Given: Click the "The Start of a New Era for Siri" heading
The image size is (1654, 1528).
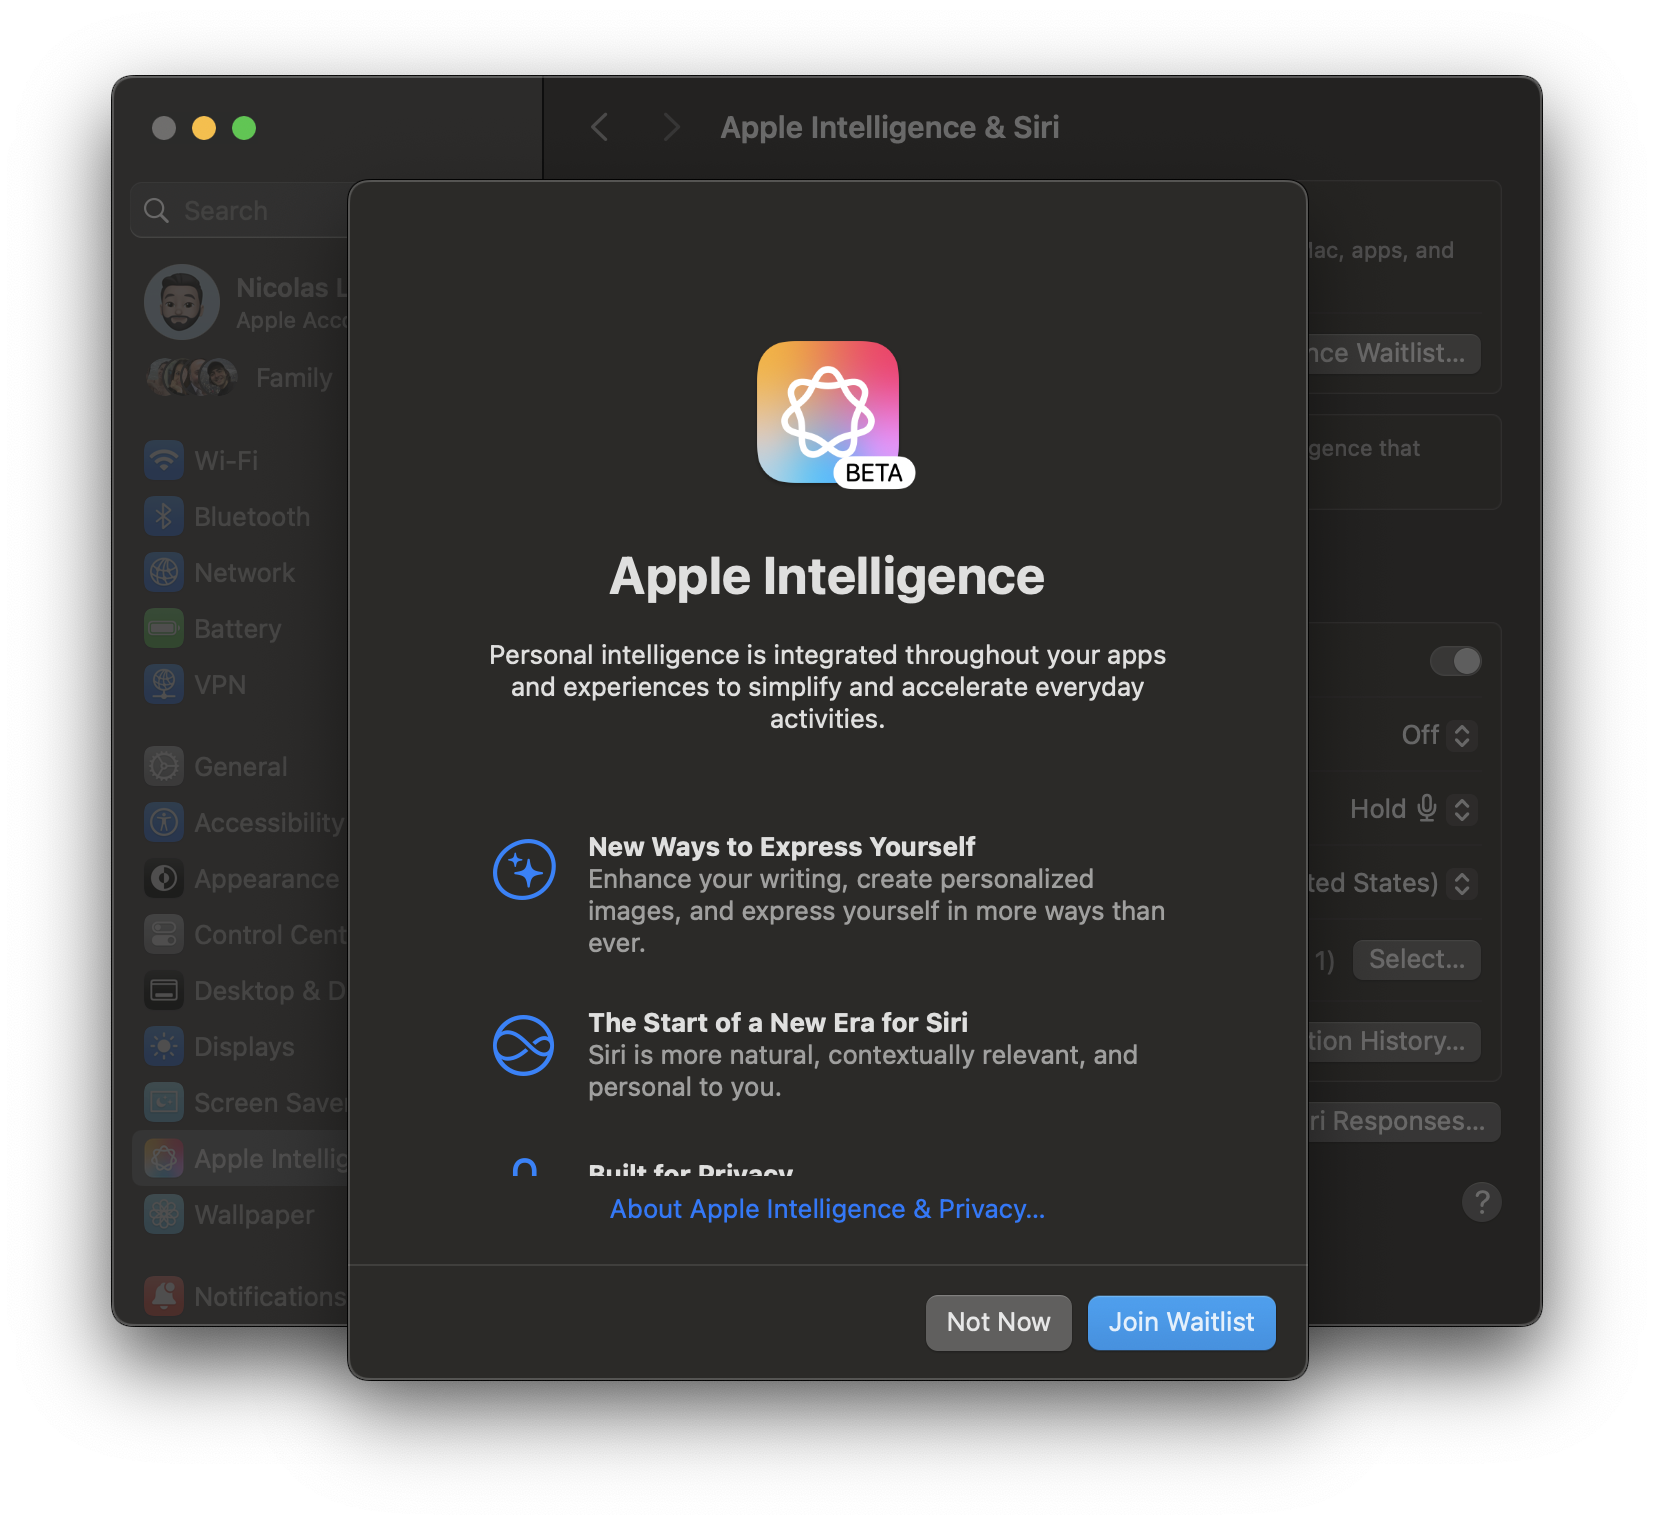Looking at the screenshot, I should [778, 1022].
